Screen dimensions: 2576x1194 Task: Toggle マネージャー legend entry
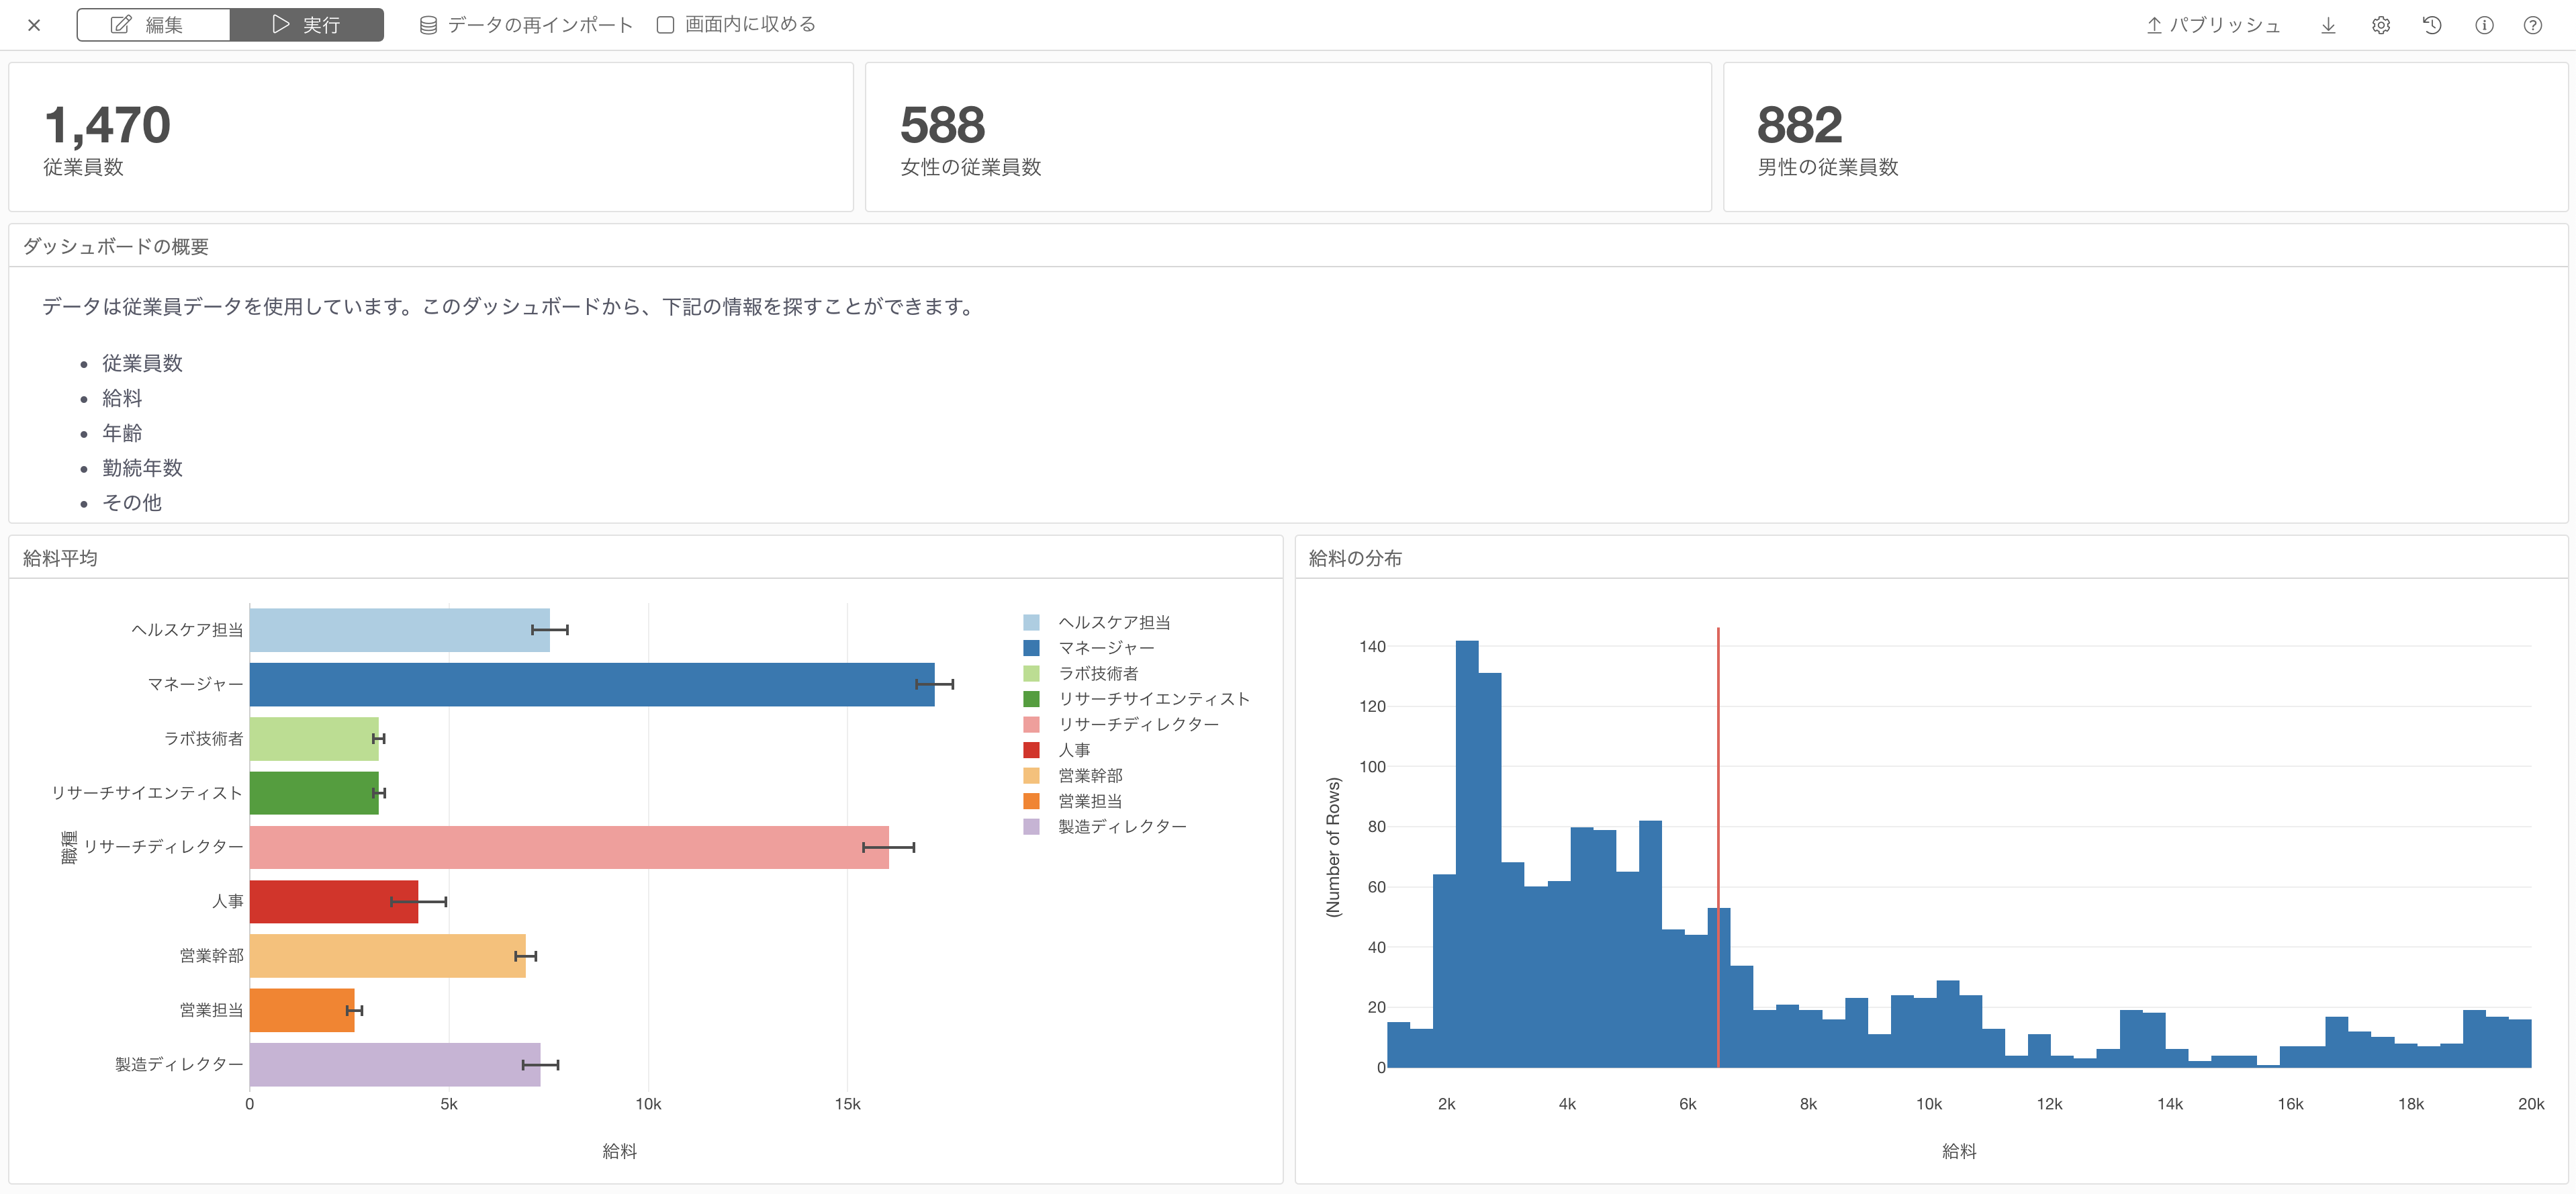tap(1105, 648)
